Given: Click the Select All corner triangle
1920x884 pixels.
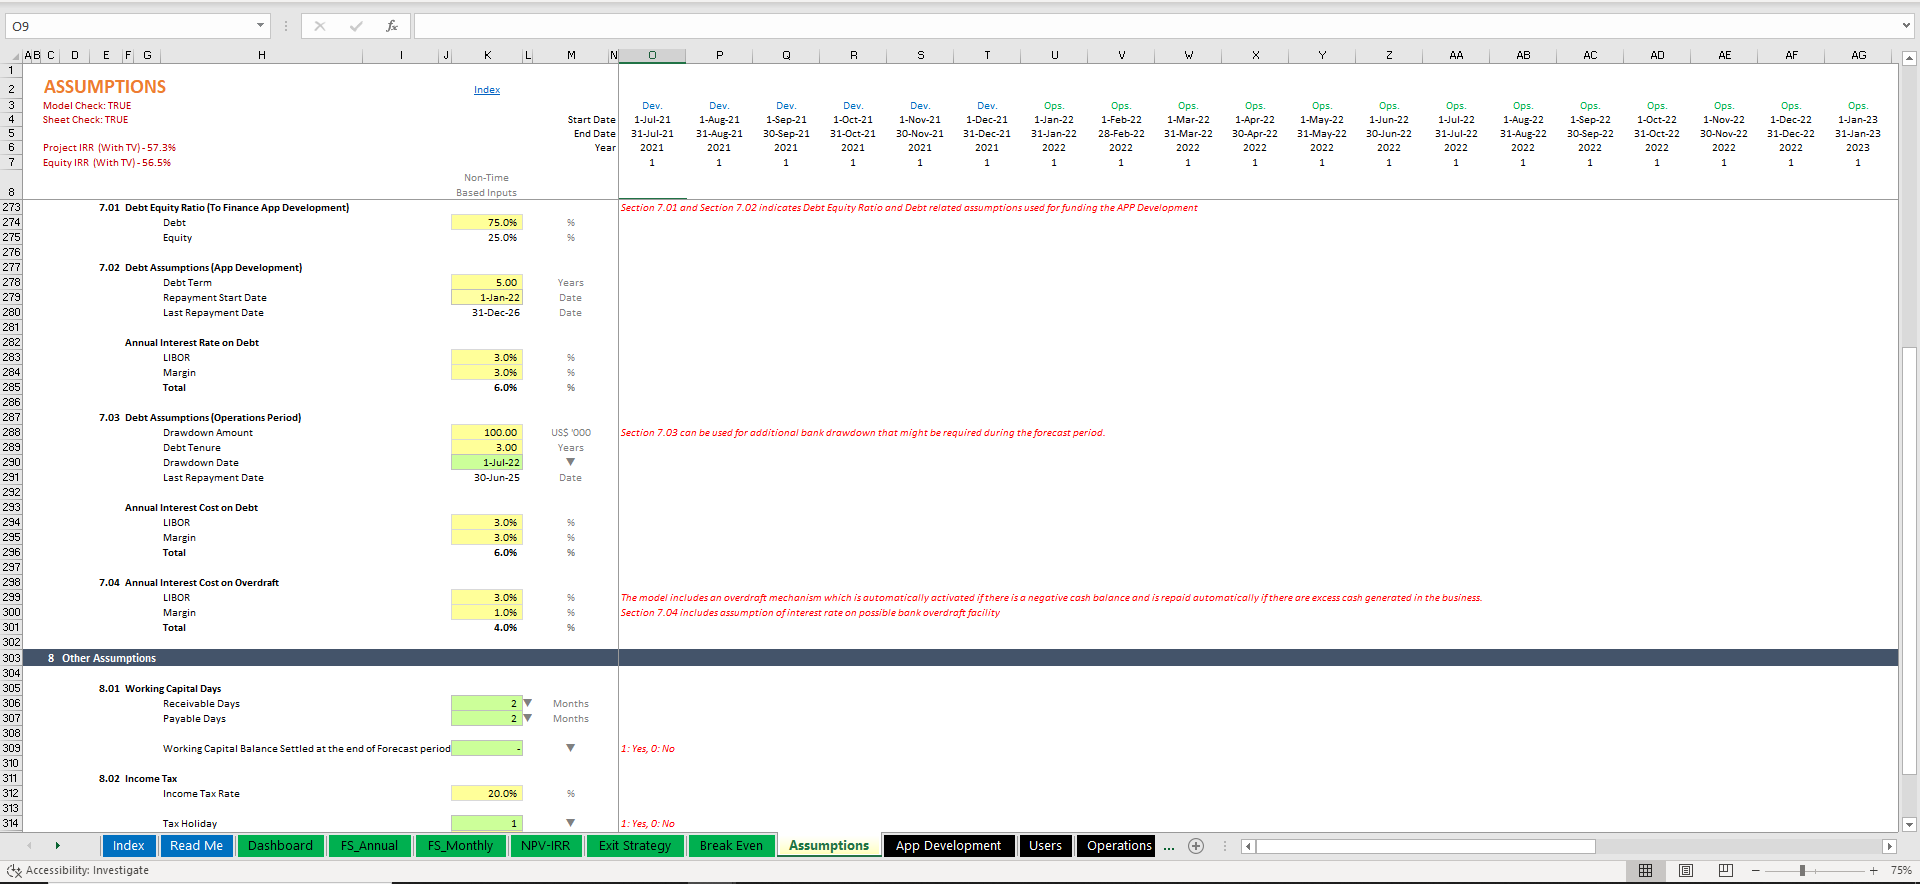Looking at the screenshot, I should pyautogui.click(x=14, y=56).
